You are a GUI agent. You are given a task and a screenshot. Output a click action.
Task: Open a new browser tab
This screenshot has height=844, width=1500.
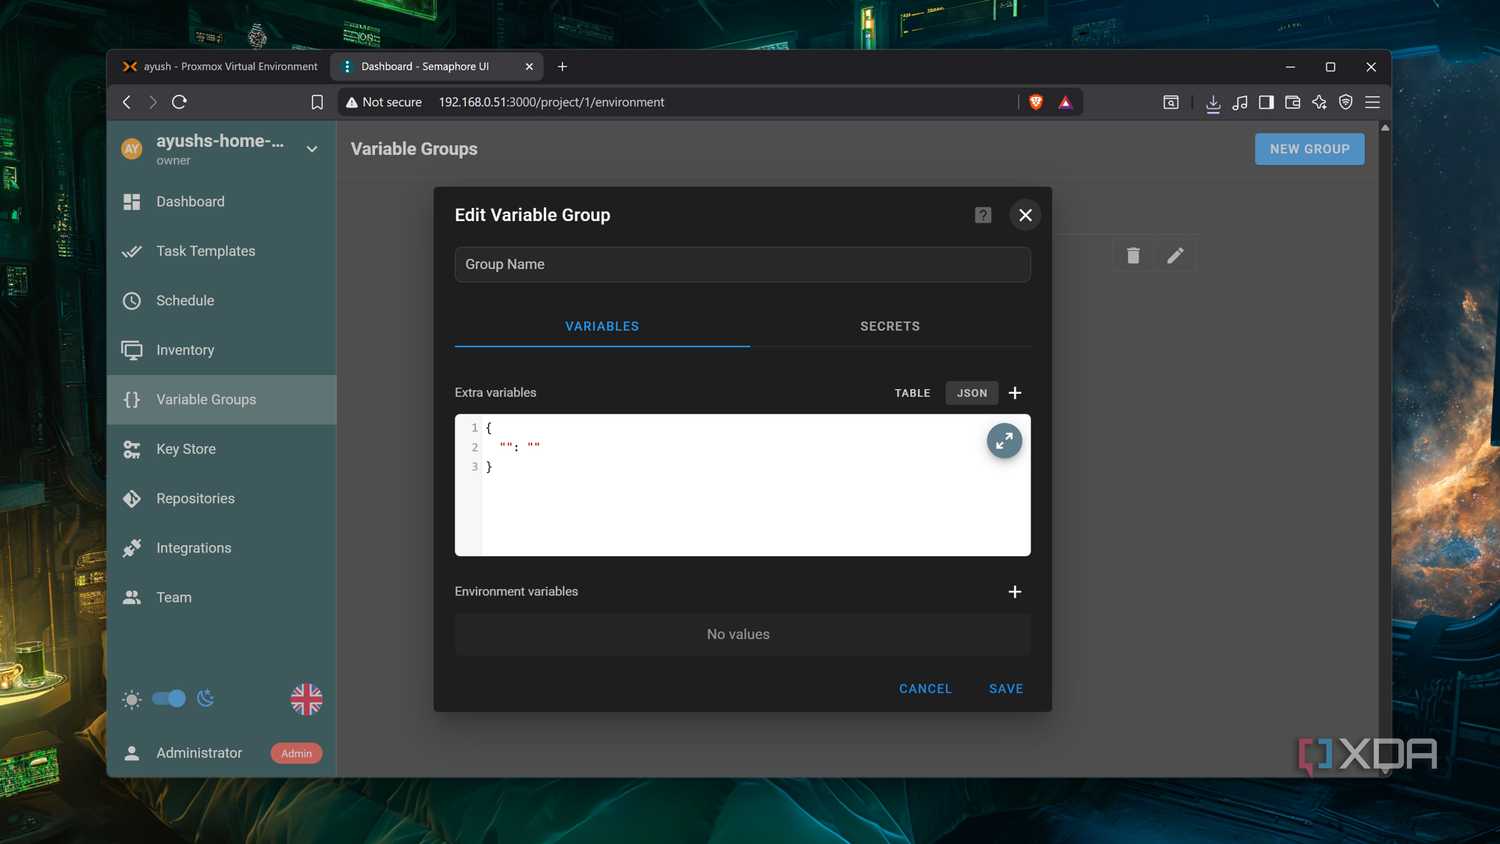[562, 67]
